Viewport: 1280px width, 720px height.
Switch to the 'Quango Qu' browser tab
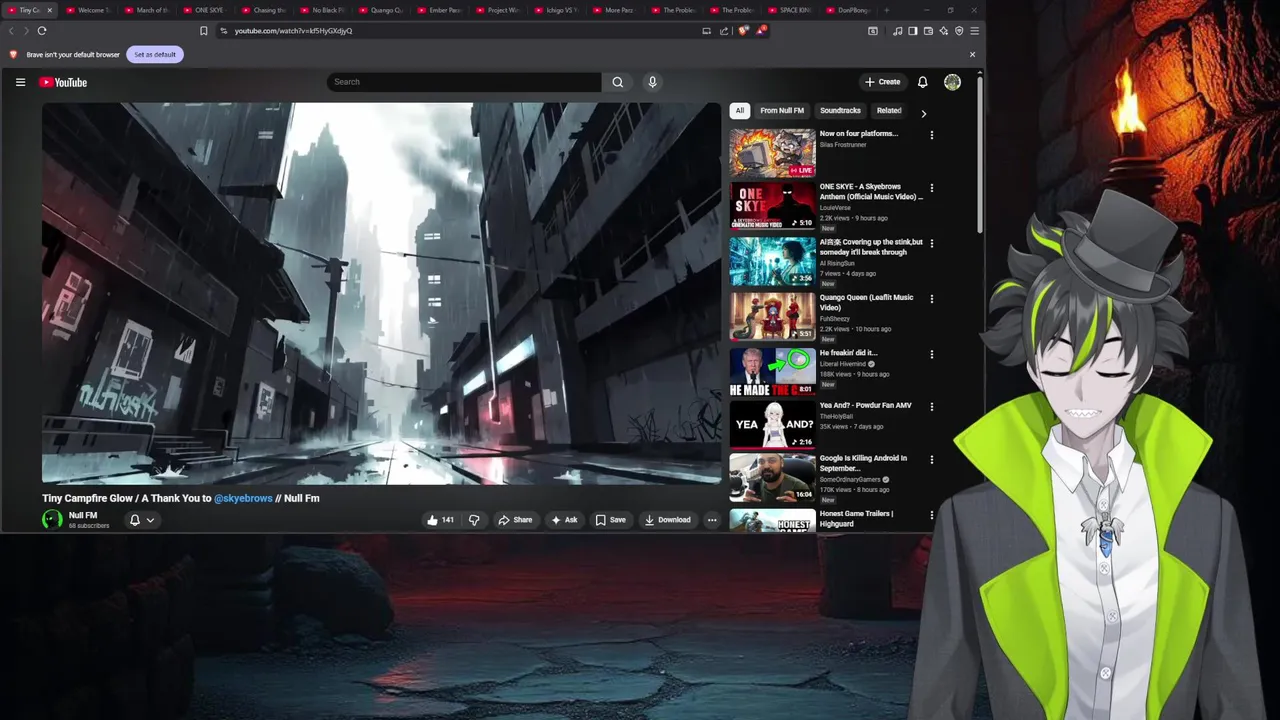tap(381, 10)
